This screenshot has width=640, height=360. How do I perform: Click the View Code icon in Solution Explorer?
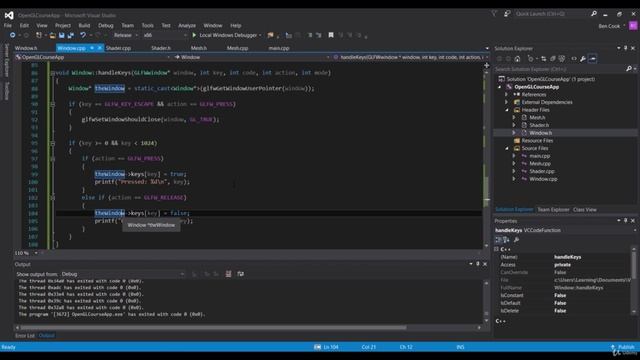pos(573,59)
